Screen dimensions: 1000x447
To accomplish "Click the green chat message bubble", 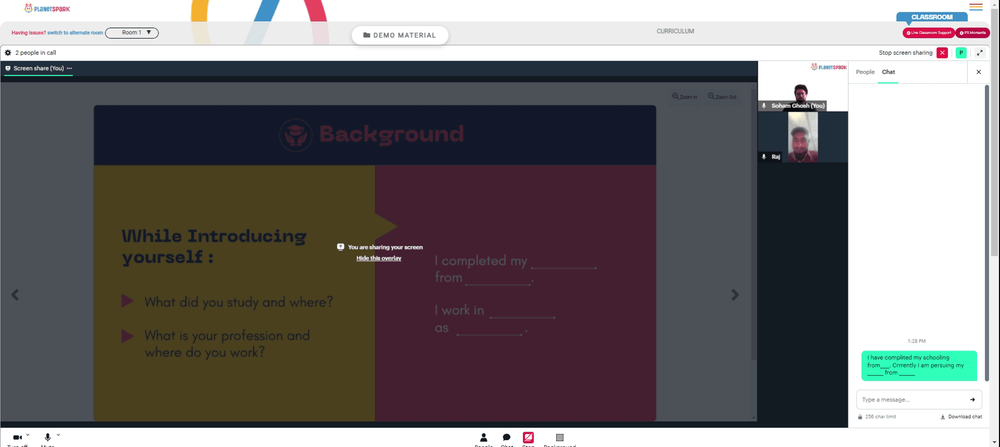I will tap(918, 365).
